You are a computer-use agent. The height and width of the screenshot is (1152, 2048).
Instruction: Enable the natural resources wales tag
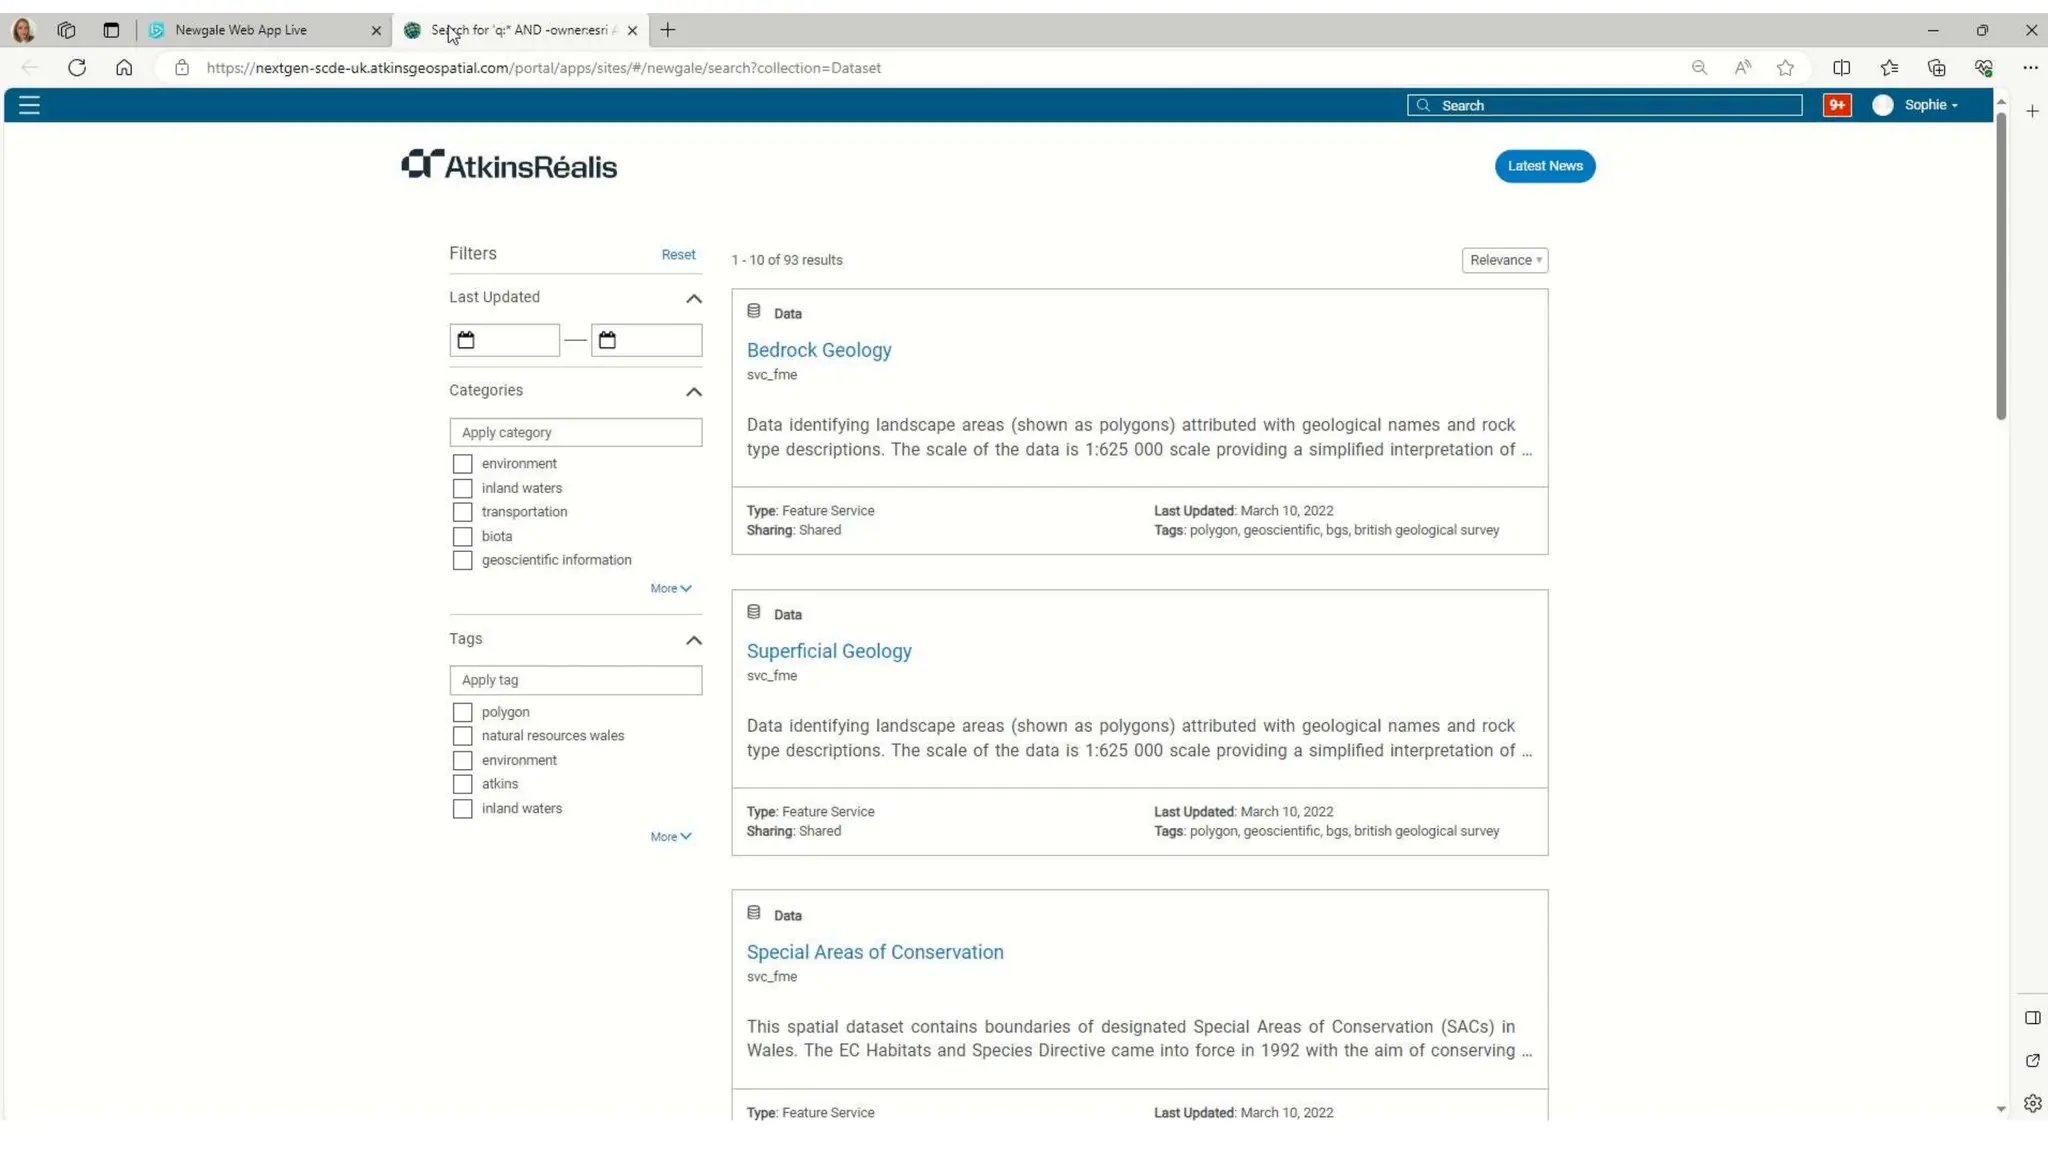coord(462,736)
